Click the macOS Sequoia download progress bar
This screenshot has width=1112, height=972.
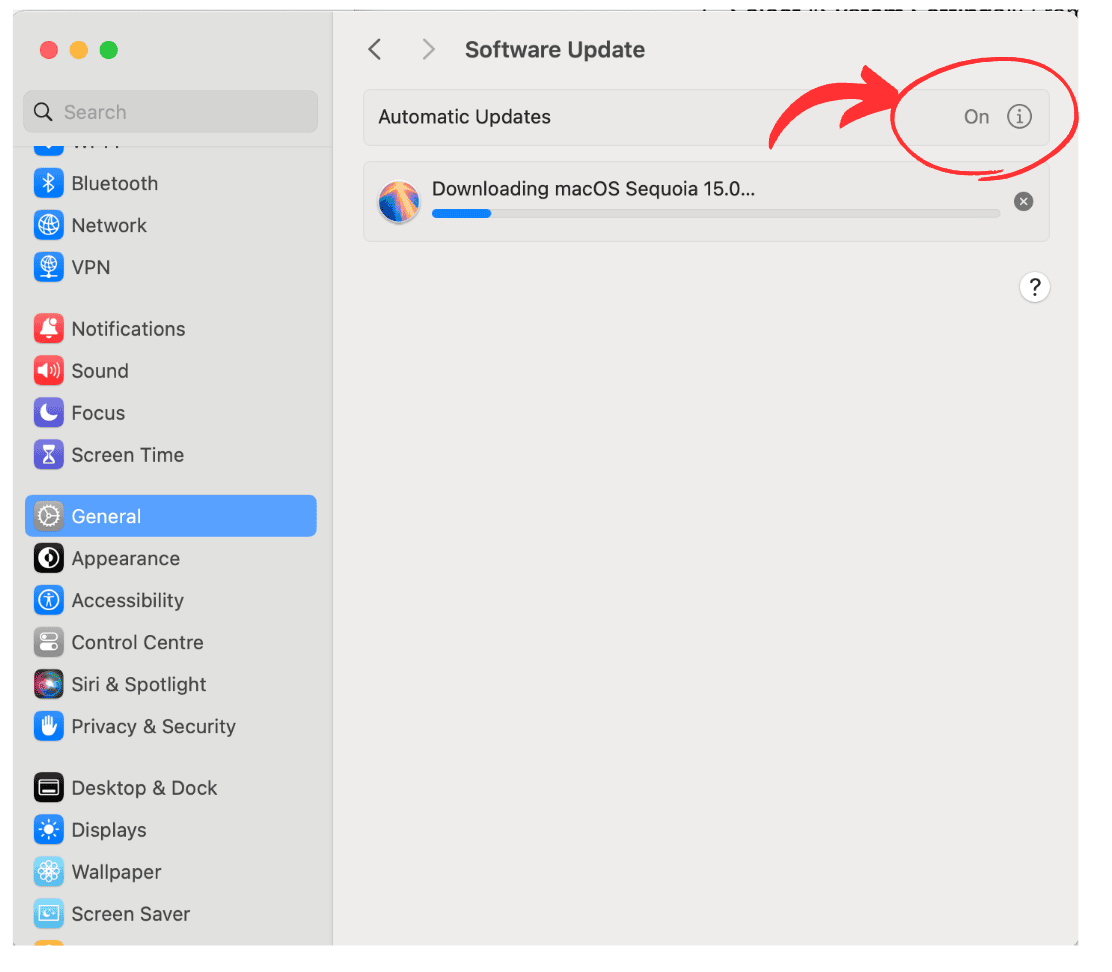pos(715,213)
